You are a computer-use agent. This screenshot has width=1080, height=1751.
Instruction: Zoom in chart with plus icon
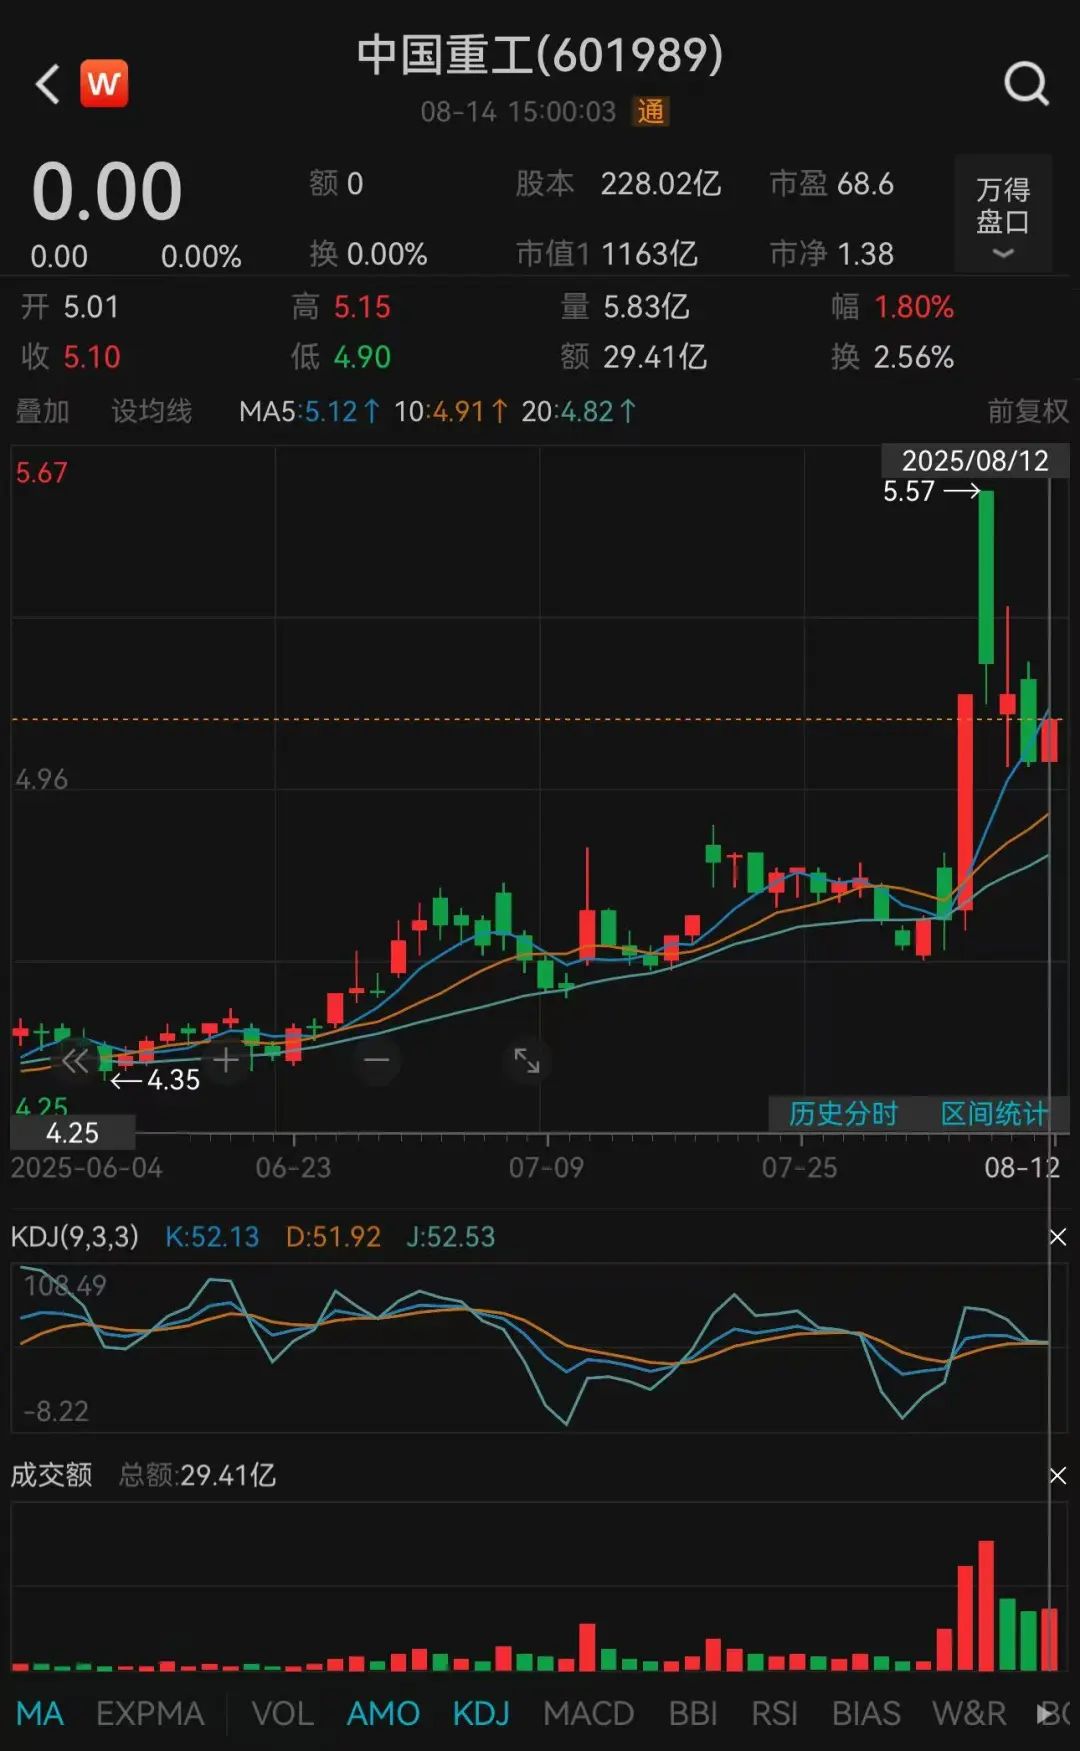coord(226,1060)
